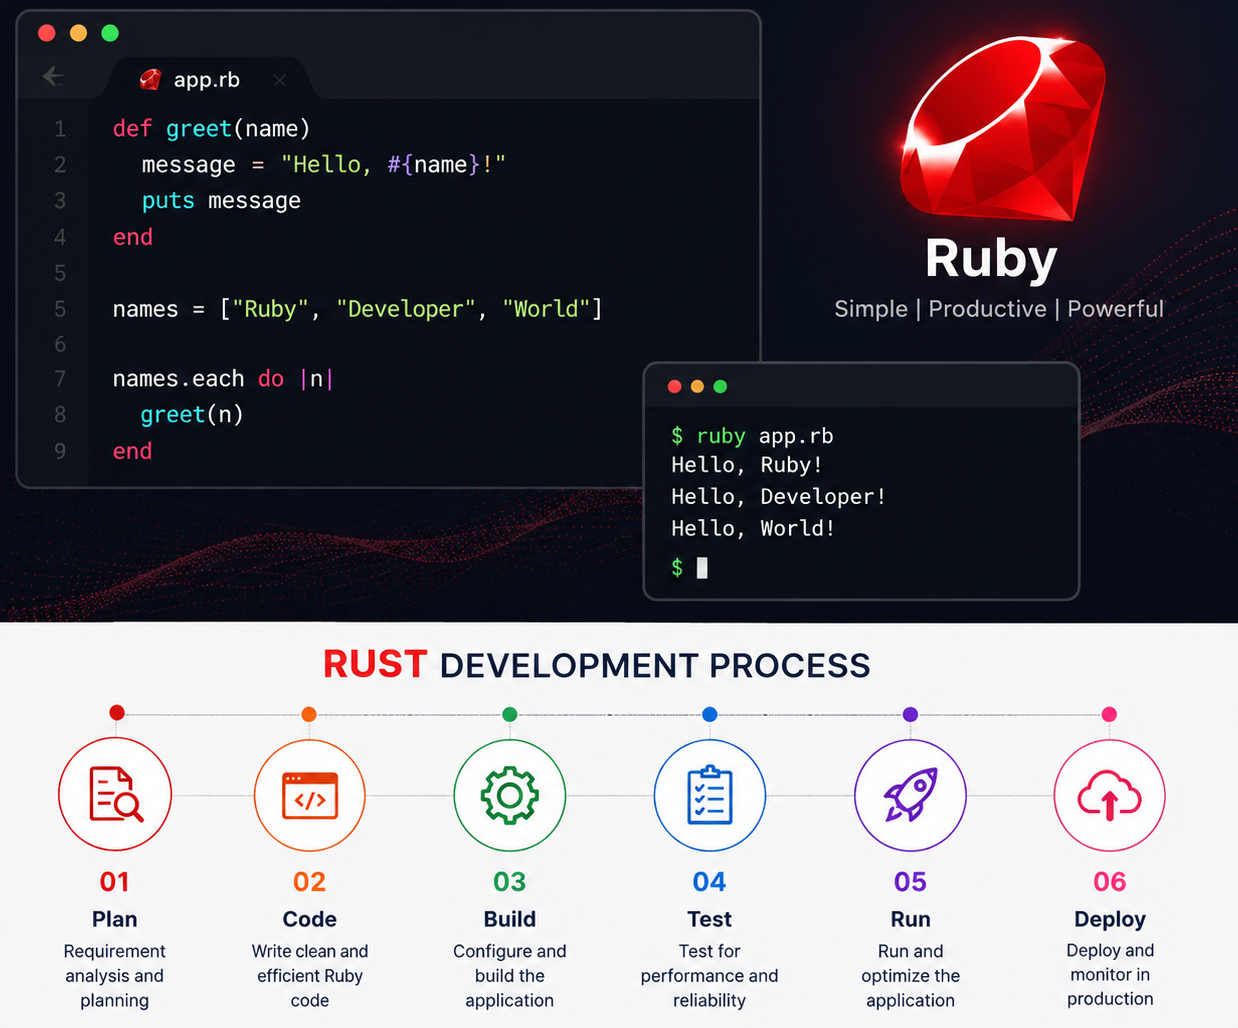Click the 'greet(n)' call in the editor

(192, 415)
